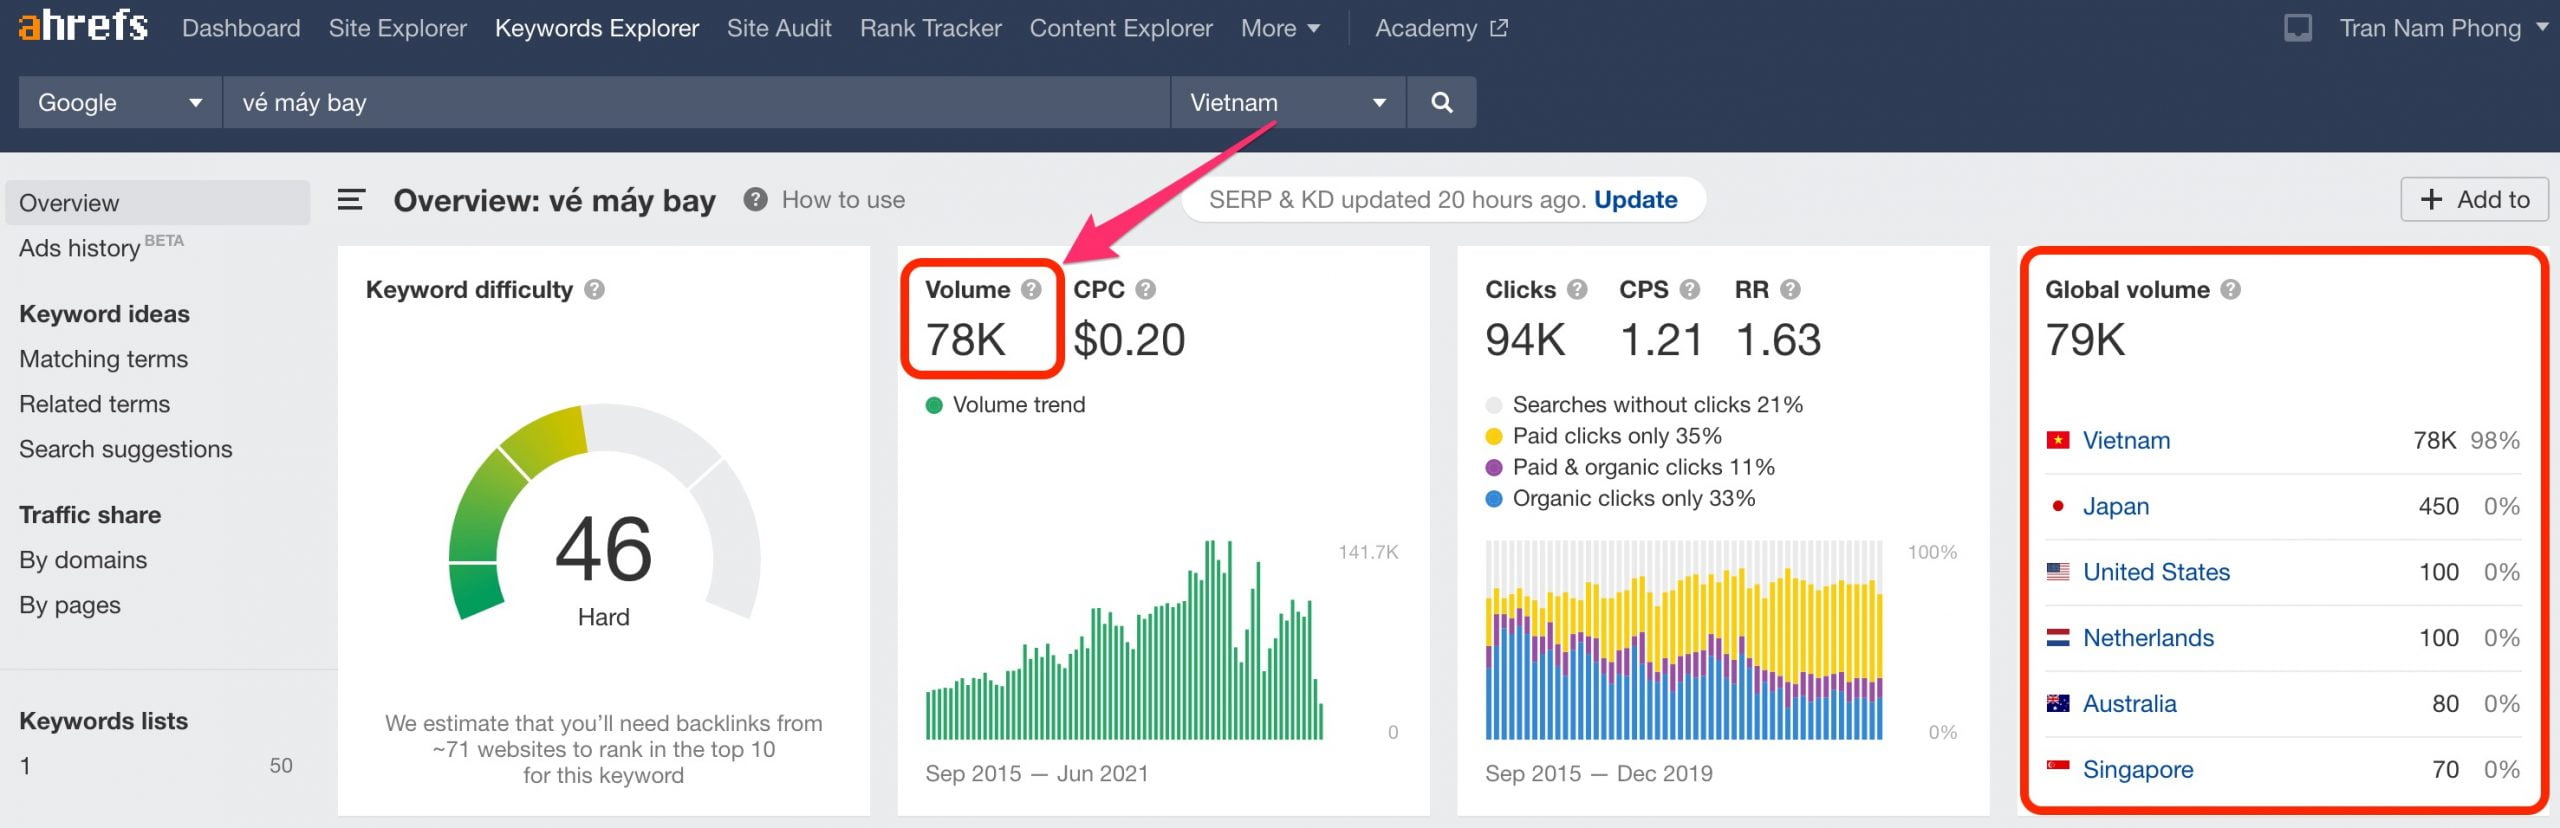Click Singapore country link
This screenshot has width=2560, height=828.
pos(2138,769)
